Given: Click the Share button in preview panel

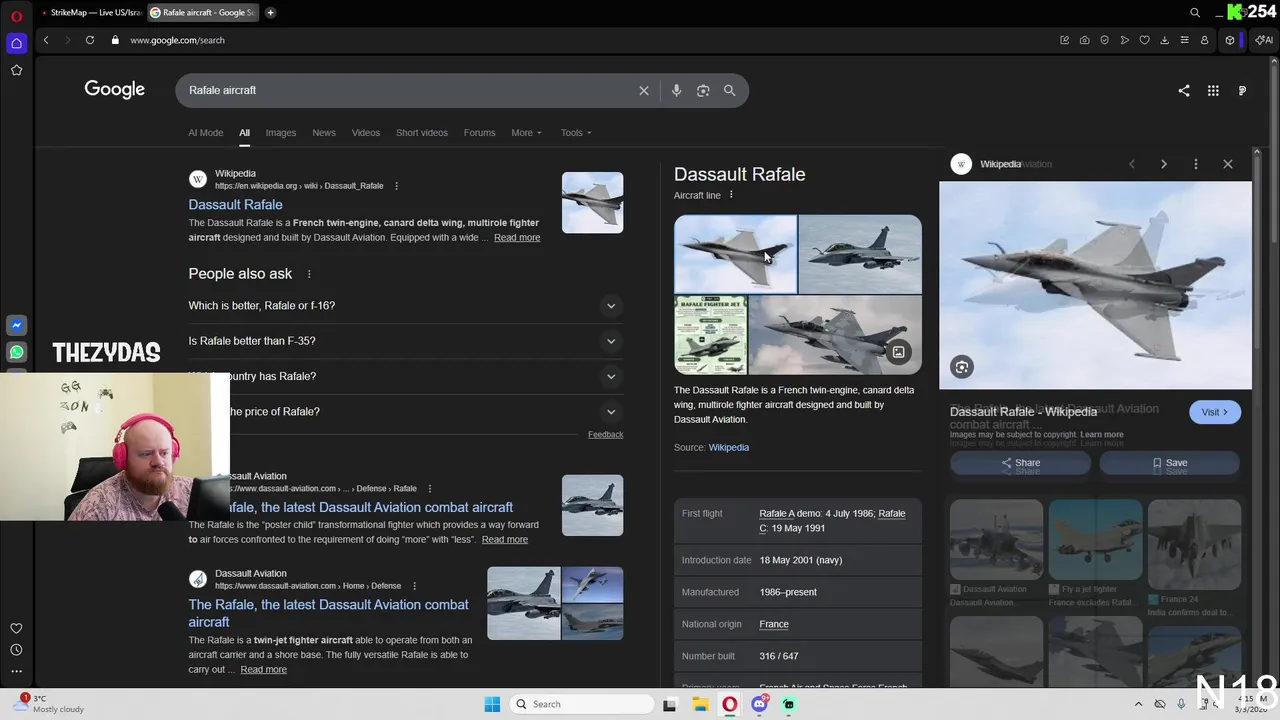Looking at the screenshot, I should (x=1020, y=463).
